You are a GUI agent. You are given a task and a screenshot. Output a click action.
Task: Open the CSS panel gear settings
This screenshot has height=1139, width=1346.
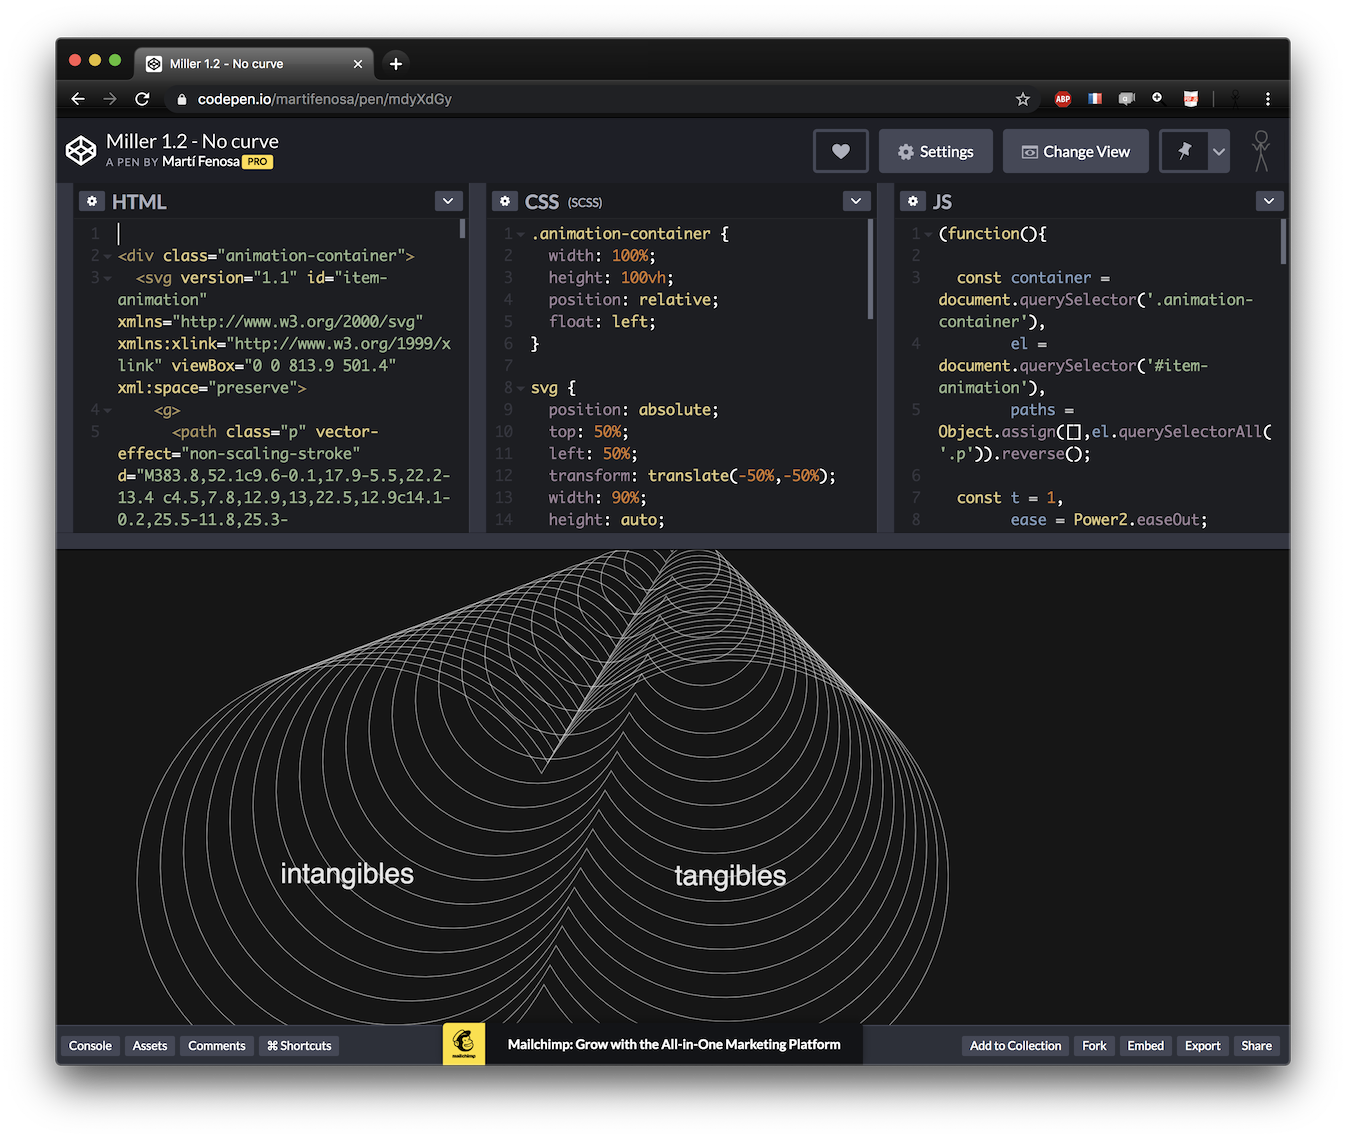tap(505, 201)
